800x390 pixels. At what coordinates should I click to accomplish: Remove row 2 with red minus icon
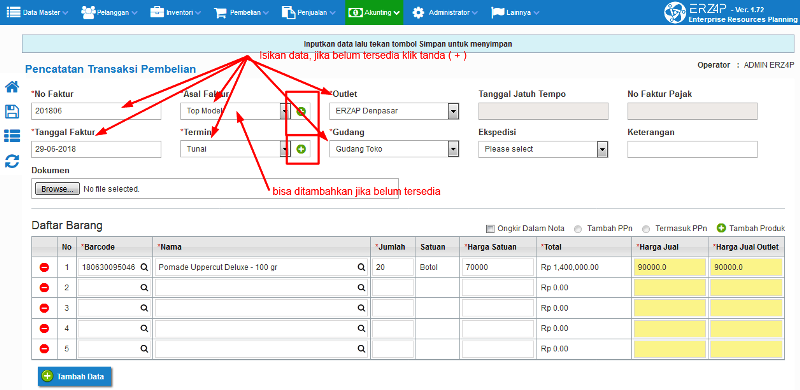click(x=44, y=287)
